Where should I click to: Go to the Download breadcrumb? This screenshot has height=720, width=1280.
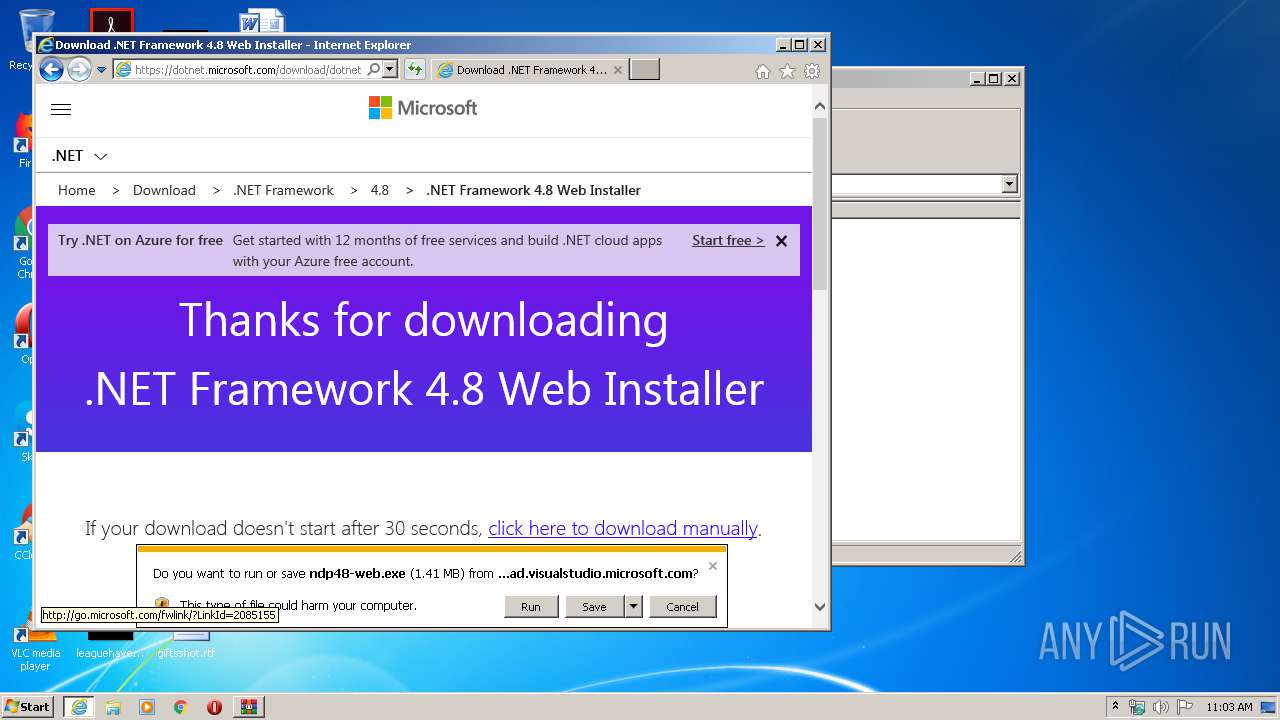pos(164,190)
